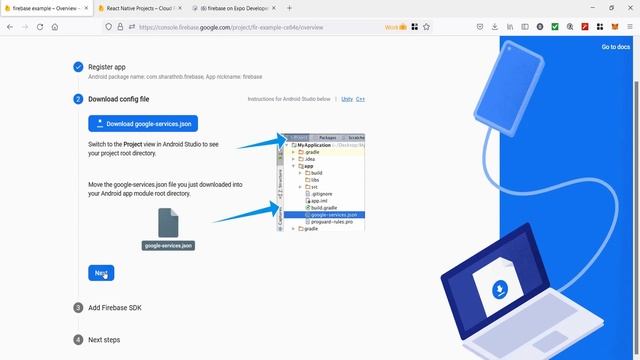Open the browser home page icon

click(x=55, y=27)
